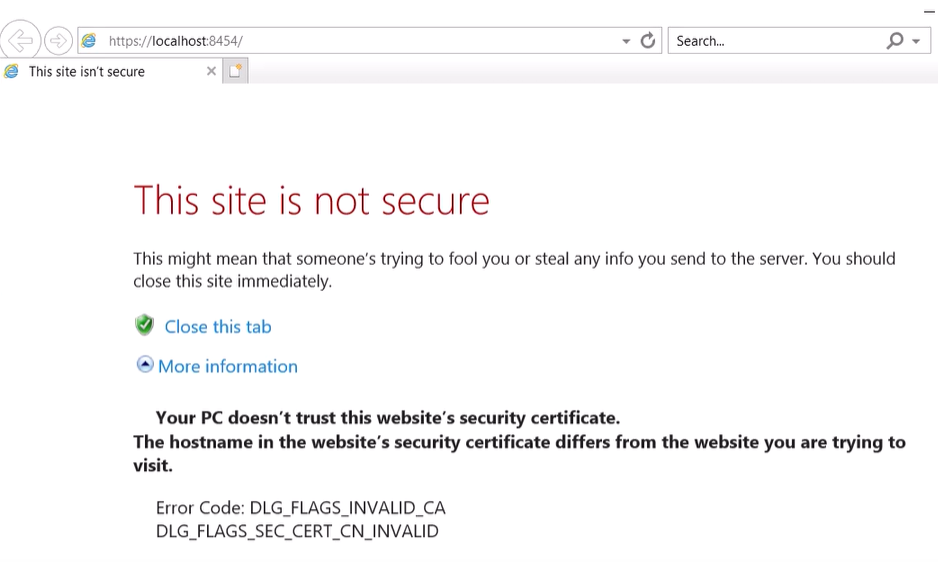The height and width of the screenshot is (562, 938).
Task: Click the "This site is not secure" heading
Action: click(311, 200)
